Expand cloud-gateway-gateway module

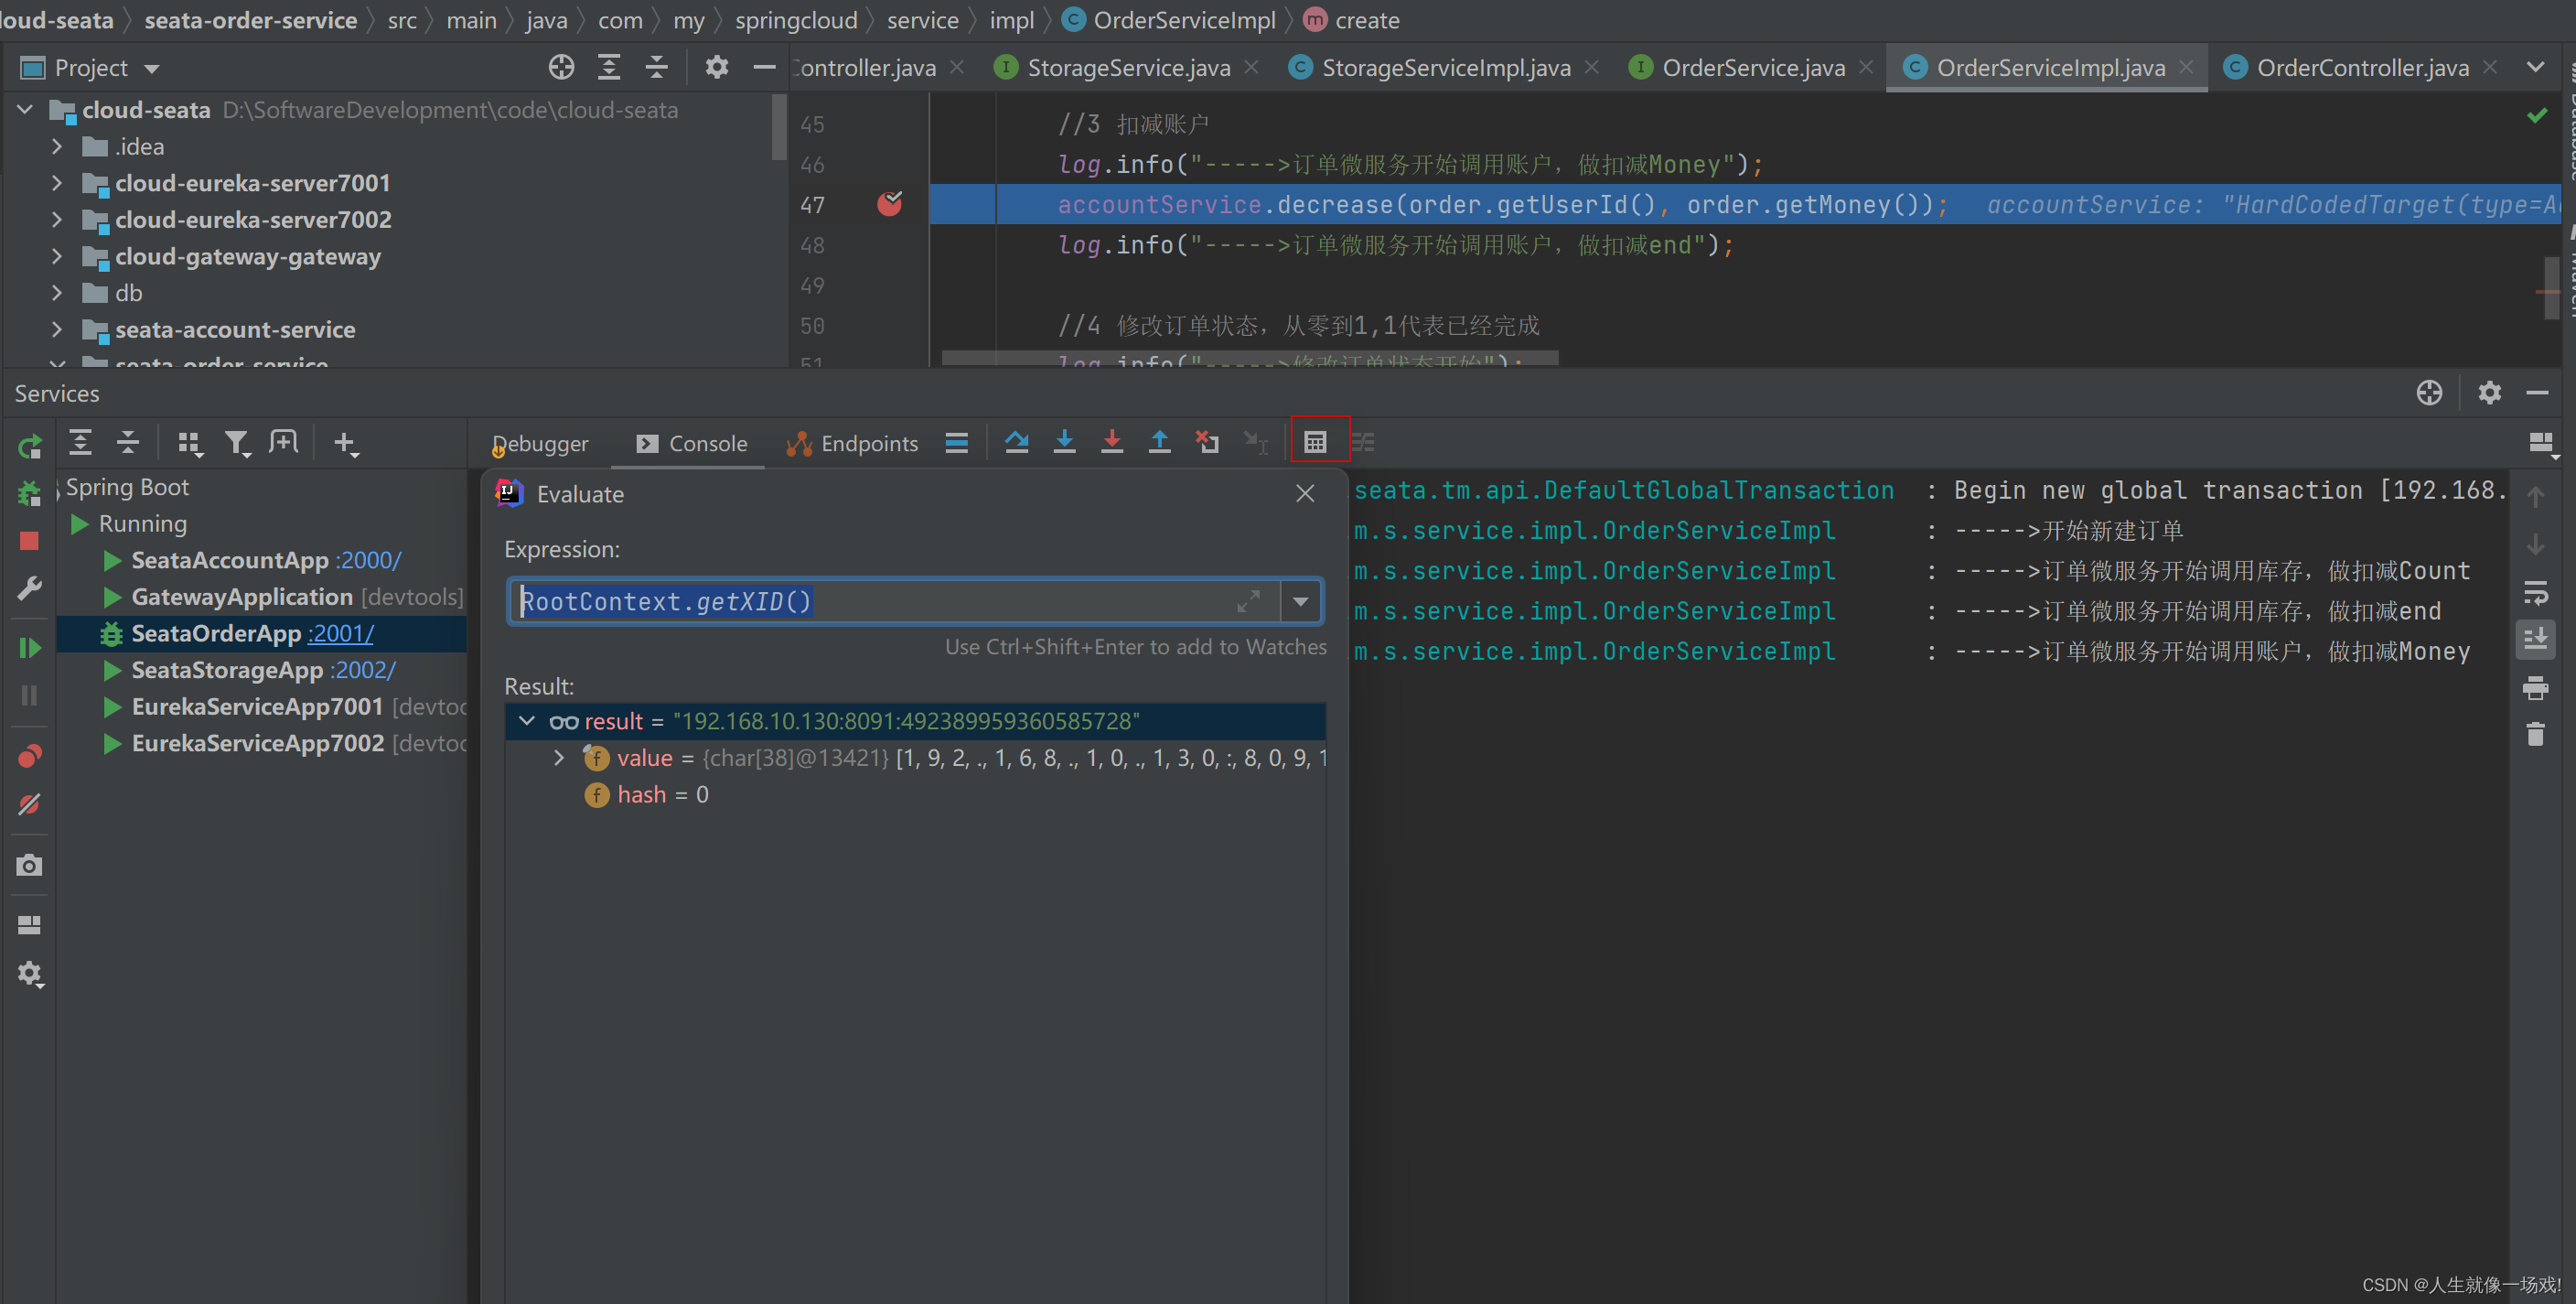click(x=57, y=256)
